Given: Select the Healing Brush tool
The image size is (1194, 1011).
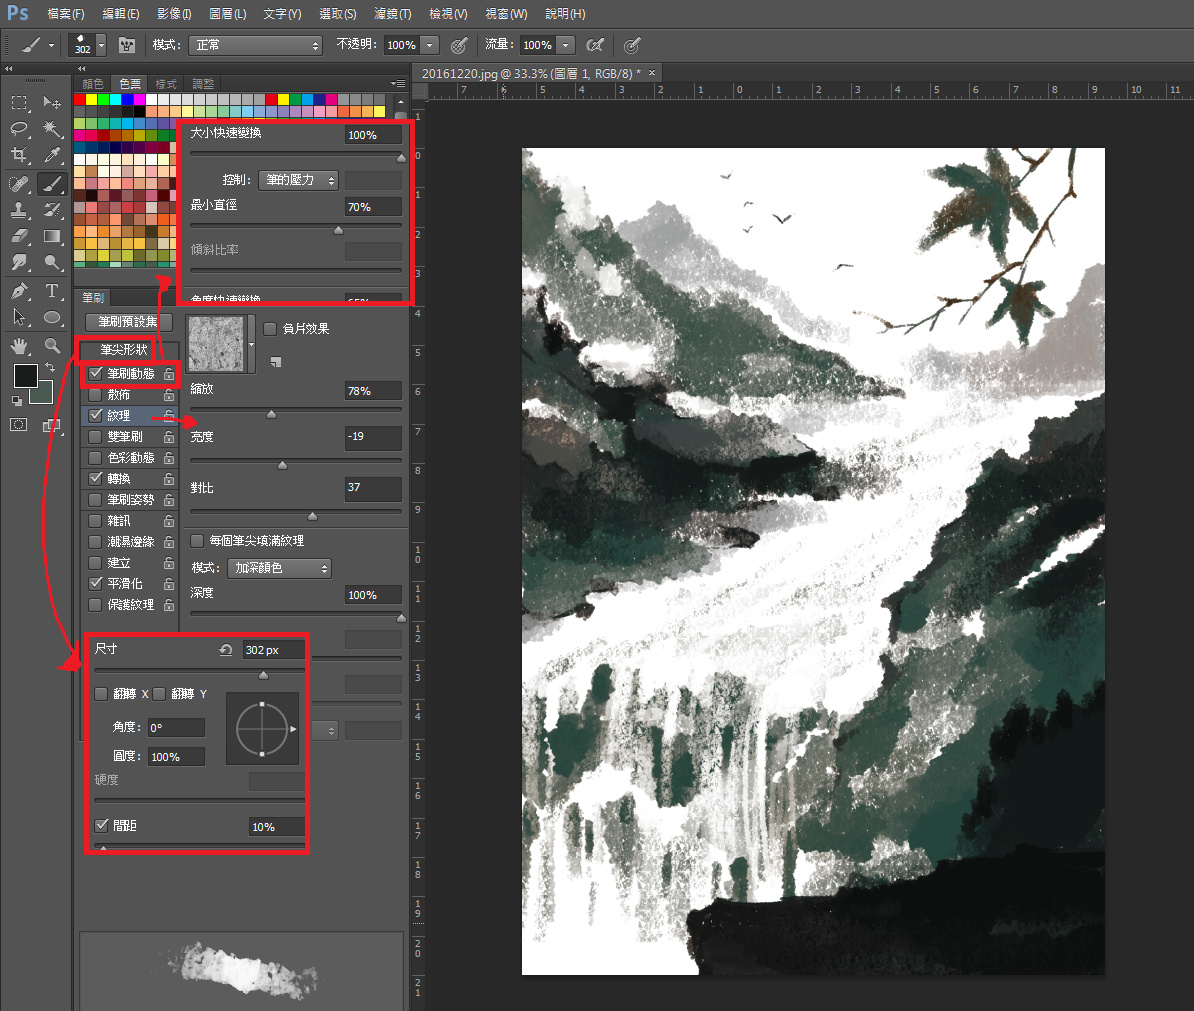Looking at the screenshot, I should click(20, 183).
